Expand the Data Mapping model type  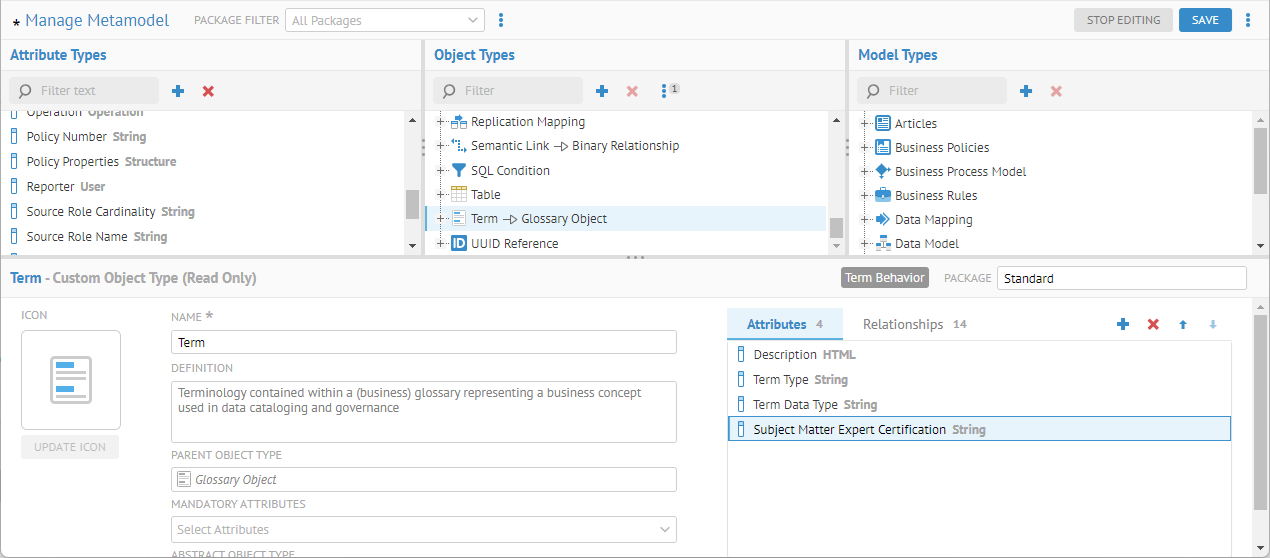866,219
